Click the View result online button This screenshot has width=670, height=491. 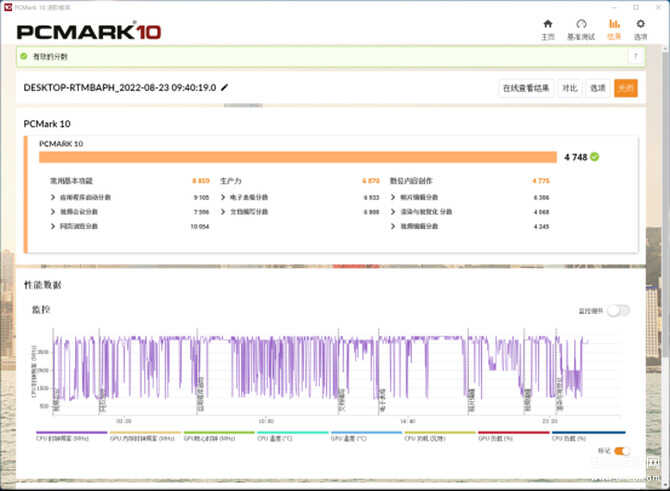pos(526,88)
